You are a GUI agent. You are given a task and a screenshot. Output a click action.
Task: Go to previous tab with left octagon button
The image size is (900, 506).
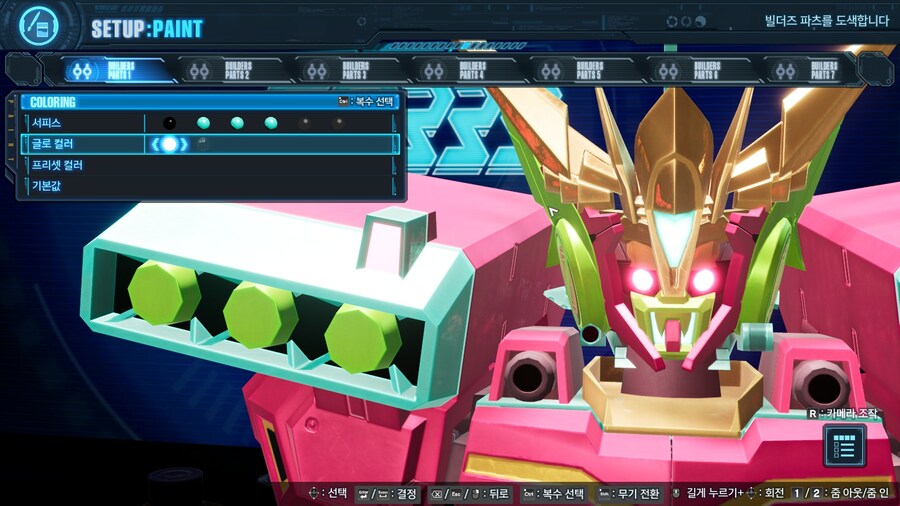23,69
